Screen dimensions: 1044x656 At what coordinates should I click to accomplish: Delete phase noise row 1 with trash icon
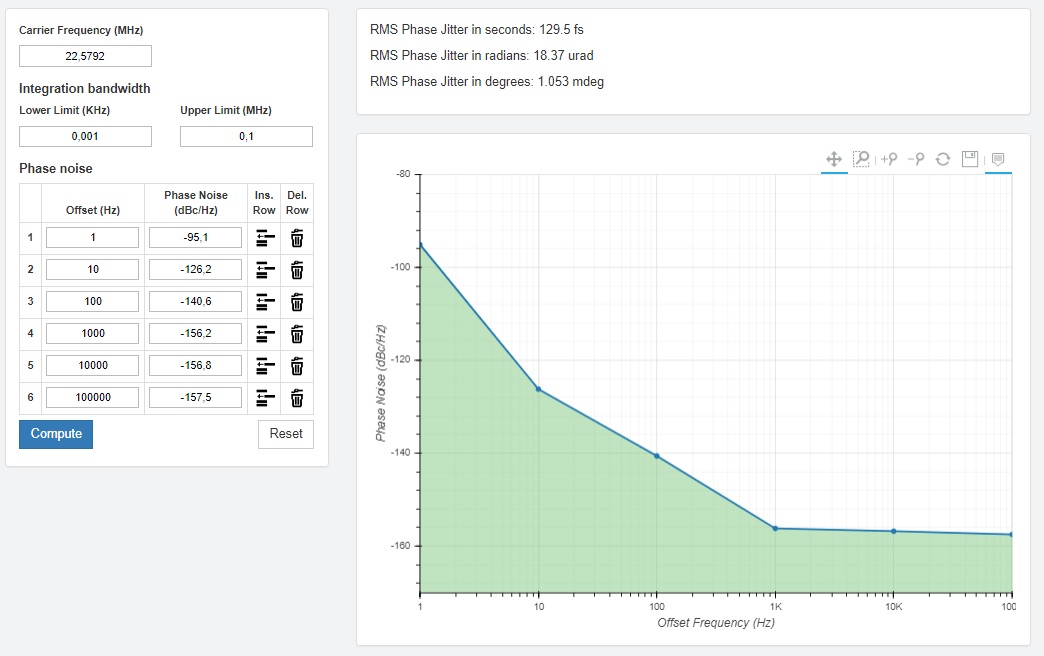(x=297, y=238)
